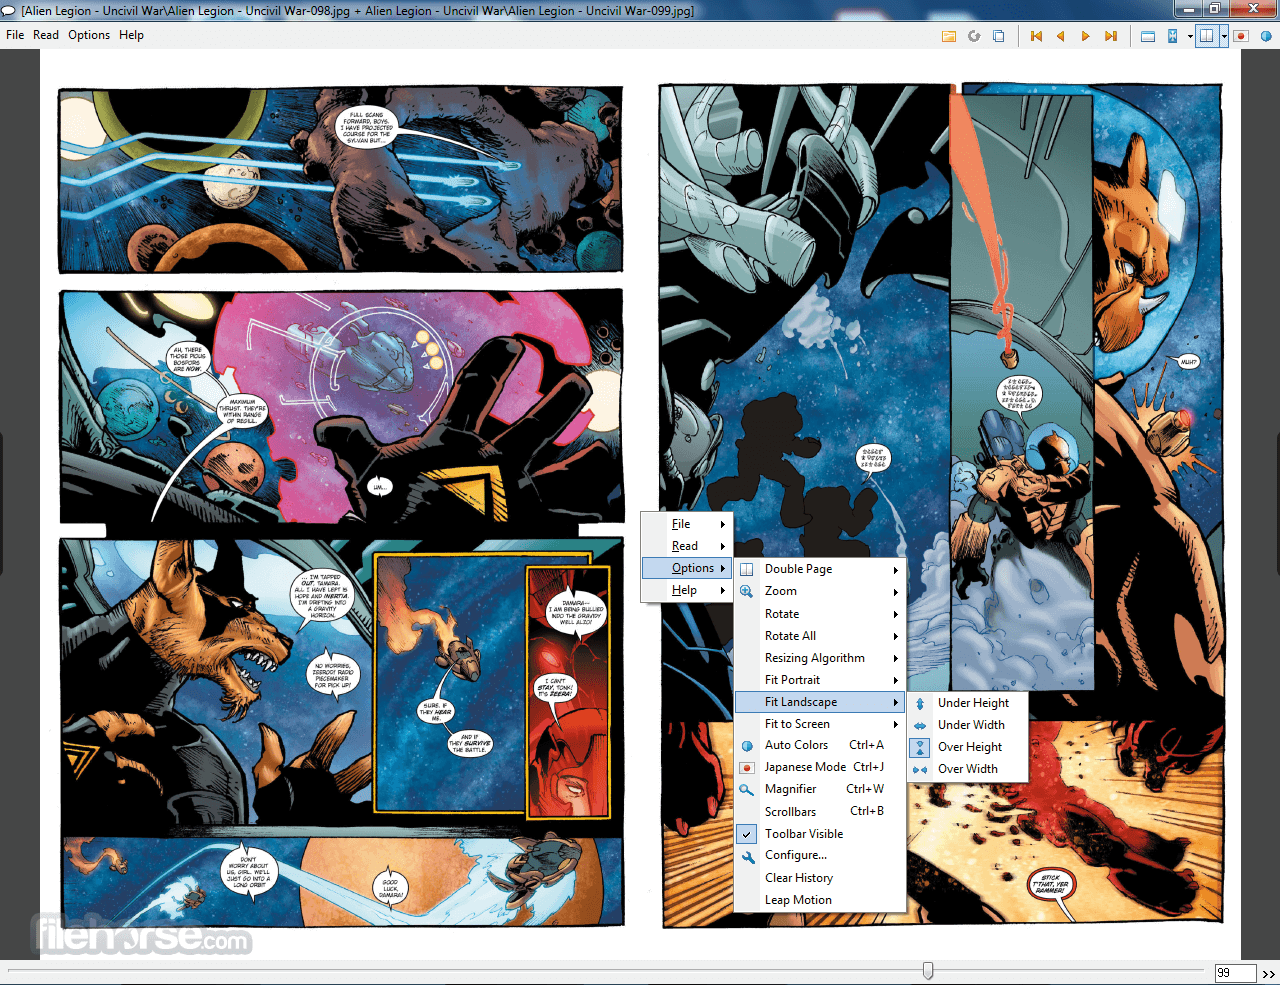Viewport: 1280px width, 985px height.
Task: Click the blue fit-mode icon in toolbar
Action: (x=1173, y=36)
